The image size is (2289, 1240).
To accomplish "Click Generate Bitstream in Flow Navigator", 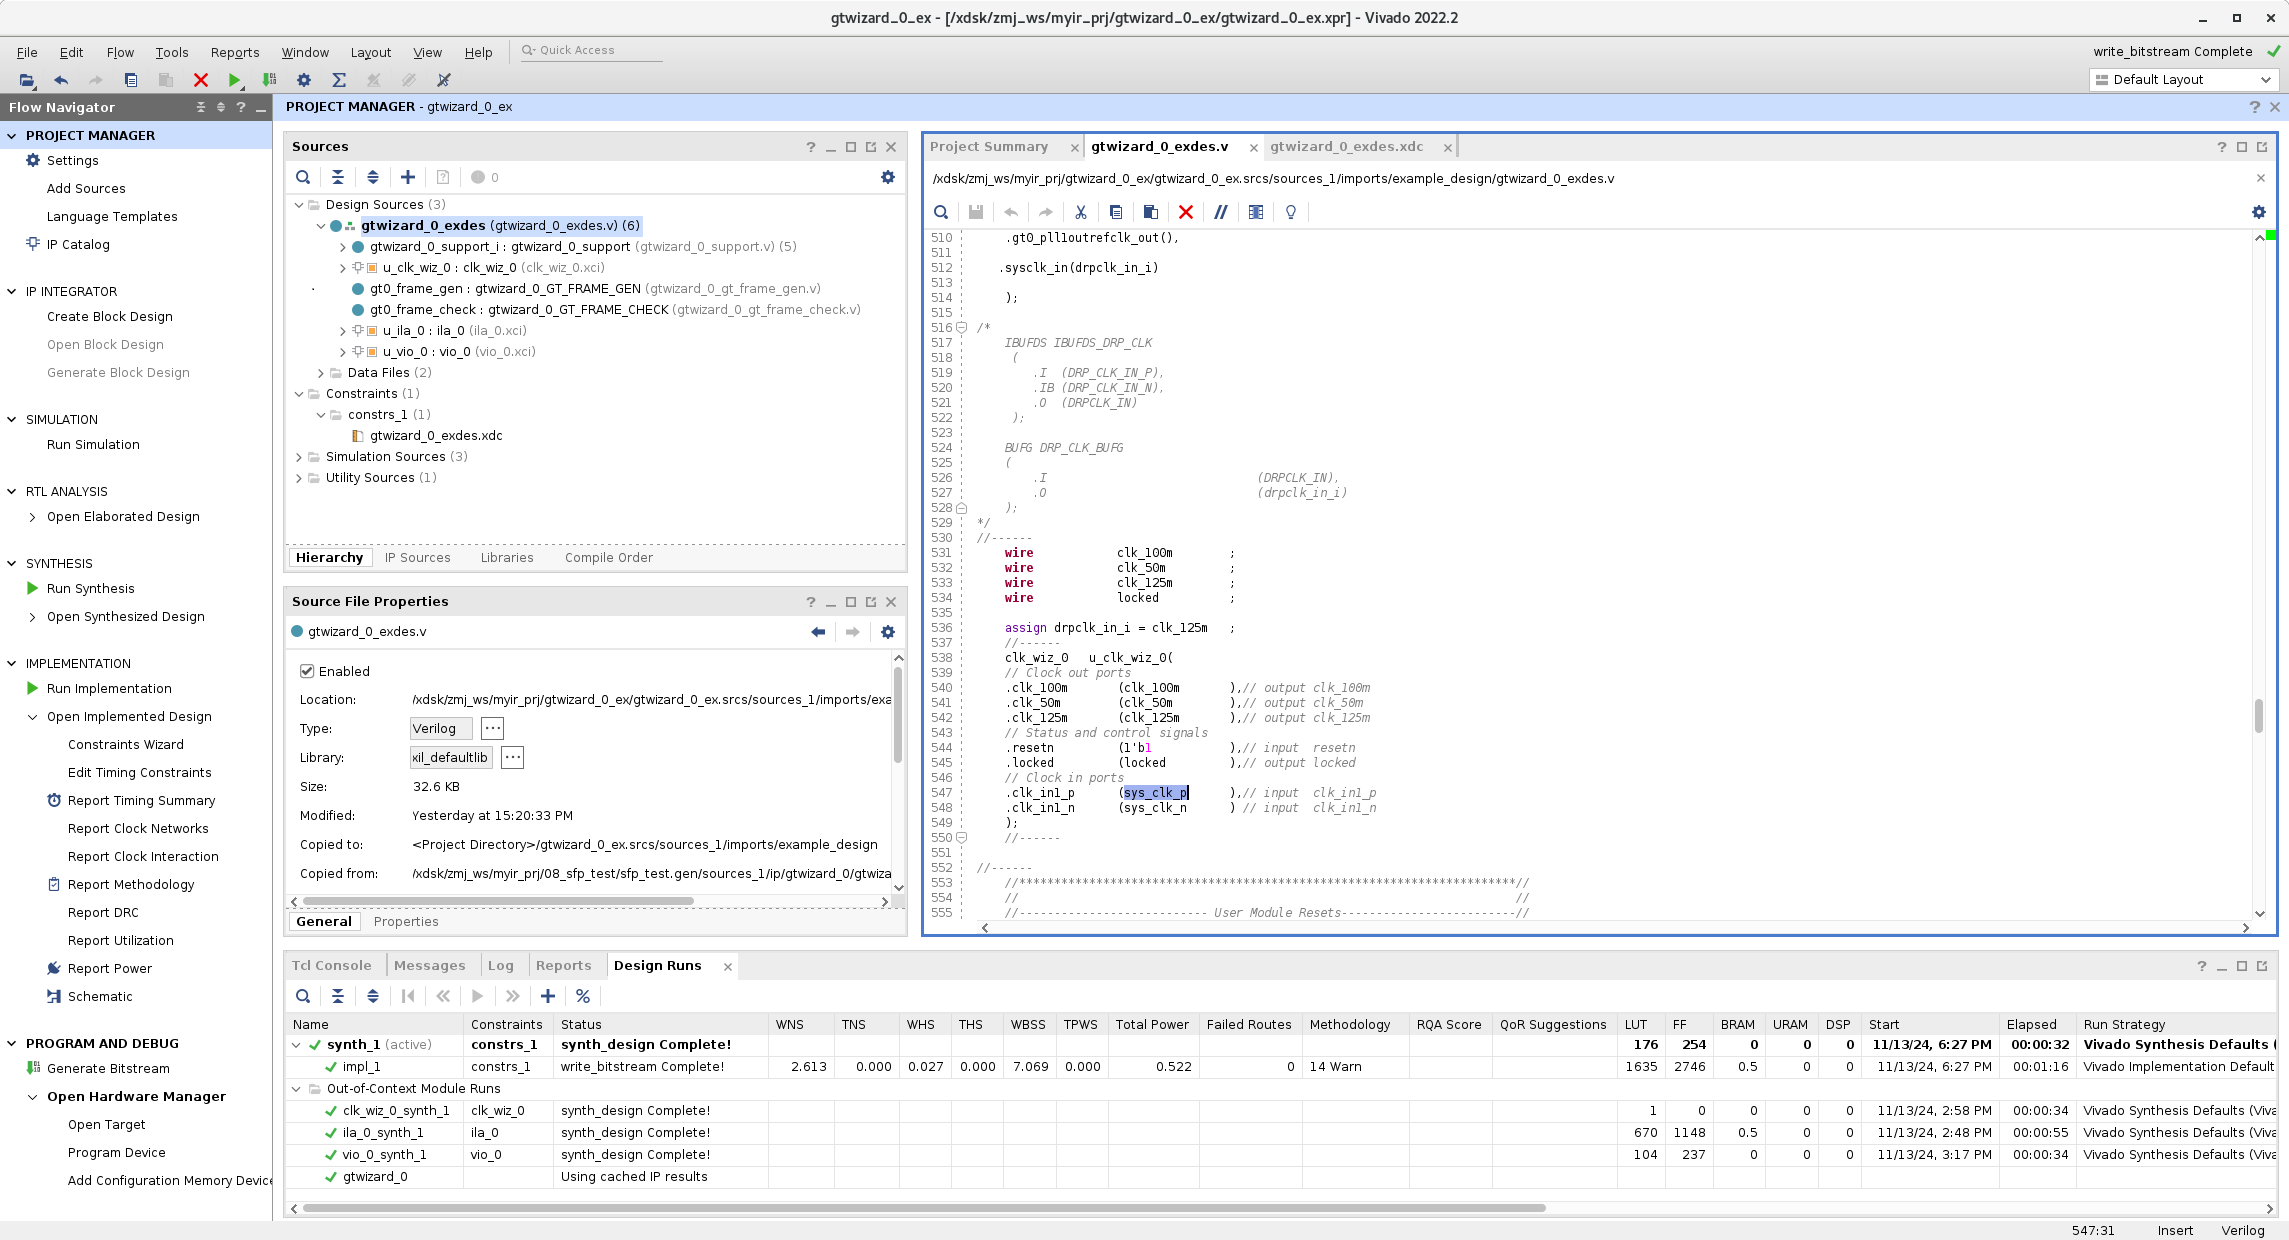I will [x=108, y=1069].
